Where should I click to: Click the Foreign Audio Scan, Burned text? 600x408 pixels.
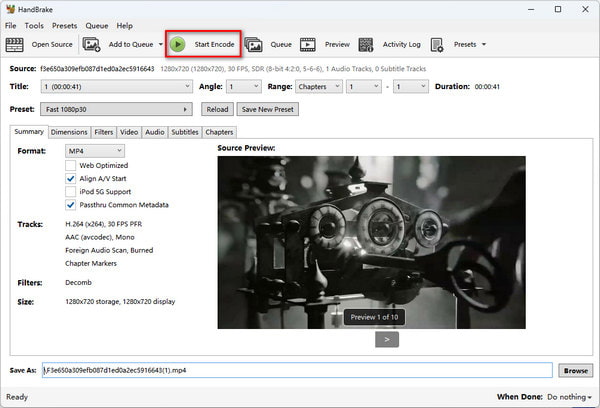(x=109, y=250)
